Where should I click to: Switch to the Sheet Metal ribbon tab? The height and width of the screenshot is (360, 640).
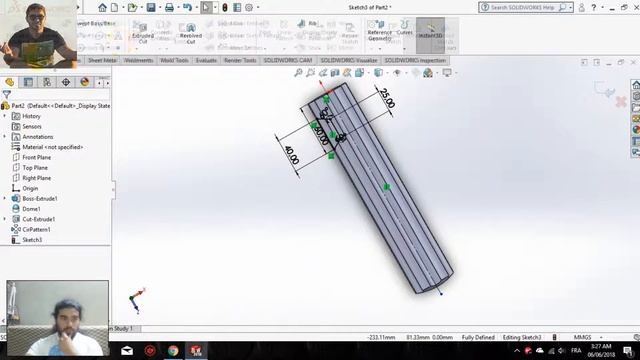coord(102,60)
